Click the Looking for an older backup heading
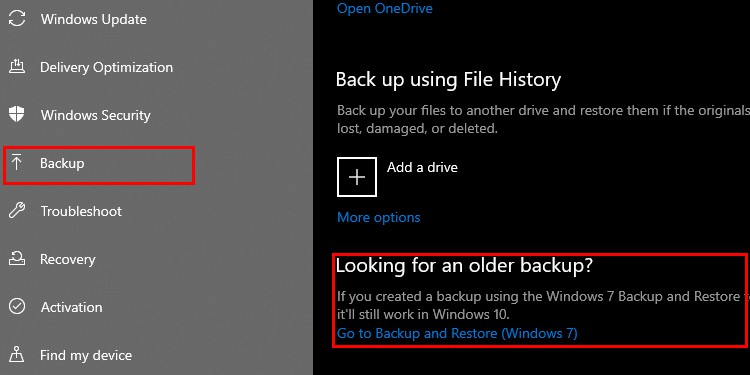The image size is (750, 375). [x=464, y=265]
